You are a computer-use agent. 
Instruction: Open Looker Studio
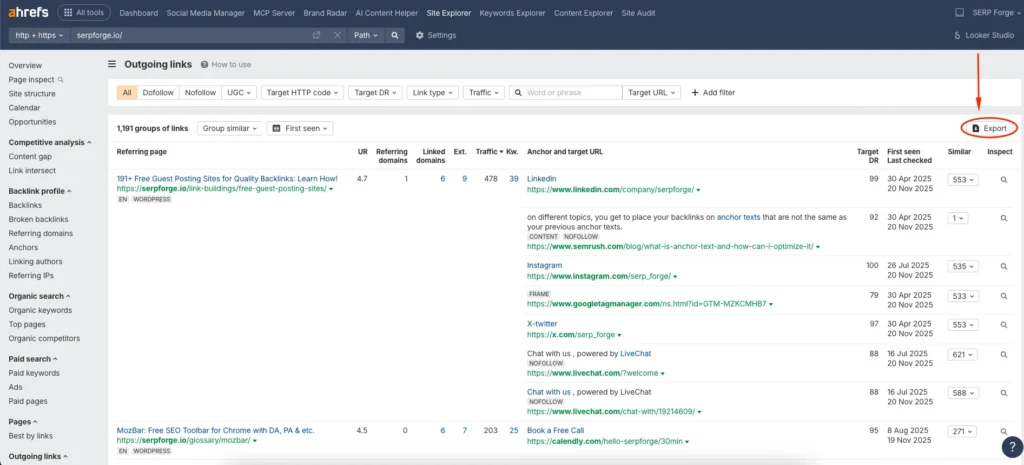coord(984,35)
